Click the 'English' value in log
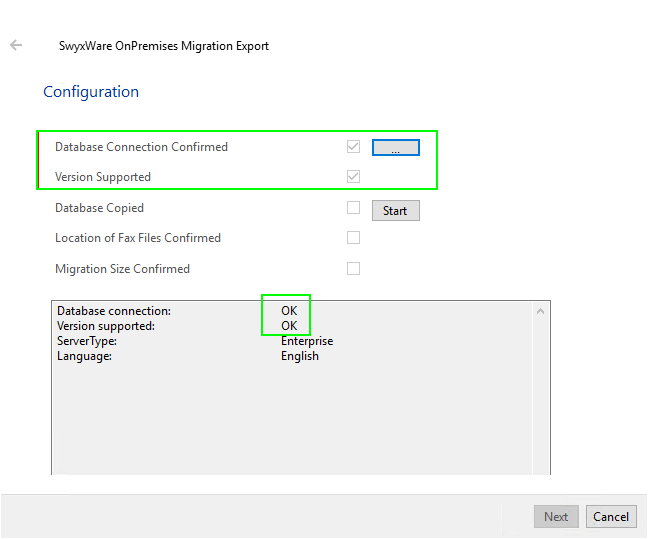The width and height of the screenshot is (648, 539). click(x=300, y=356)
